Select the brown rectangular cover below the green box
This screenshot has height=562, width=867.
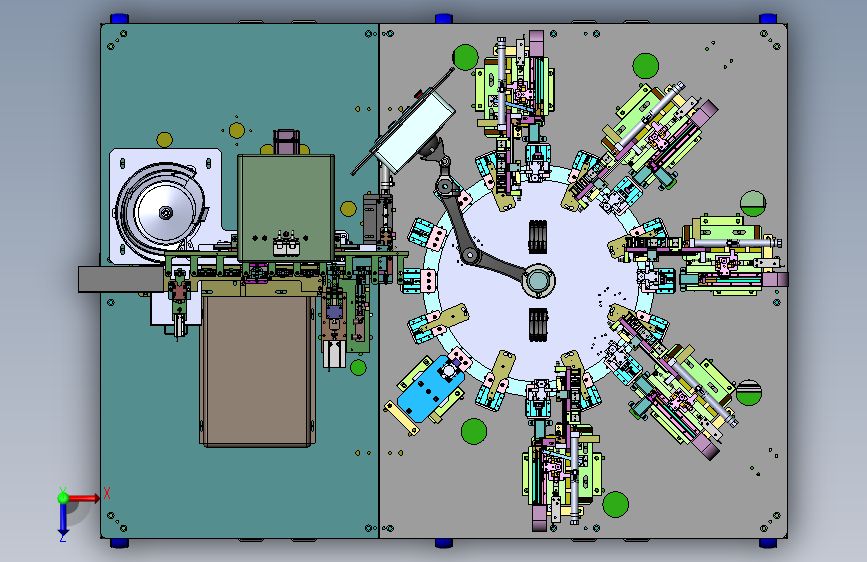258,371
